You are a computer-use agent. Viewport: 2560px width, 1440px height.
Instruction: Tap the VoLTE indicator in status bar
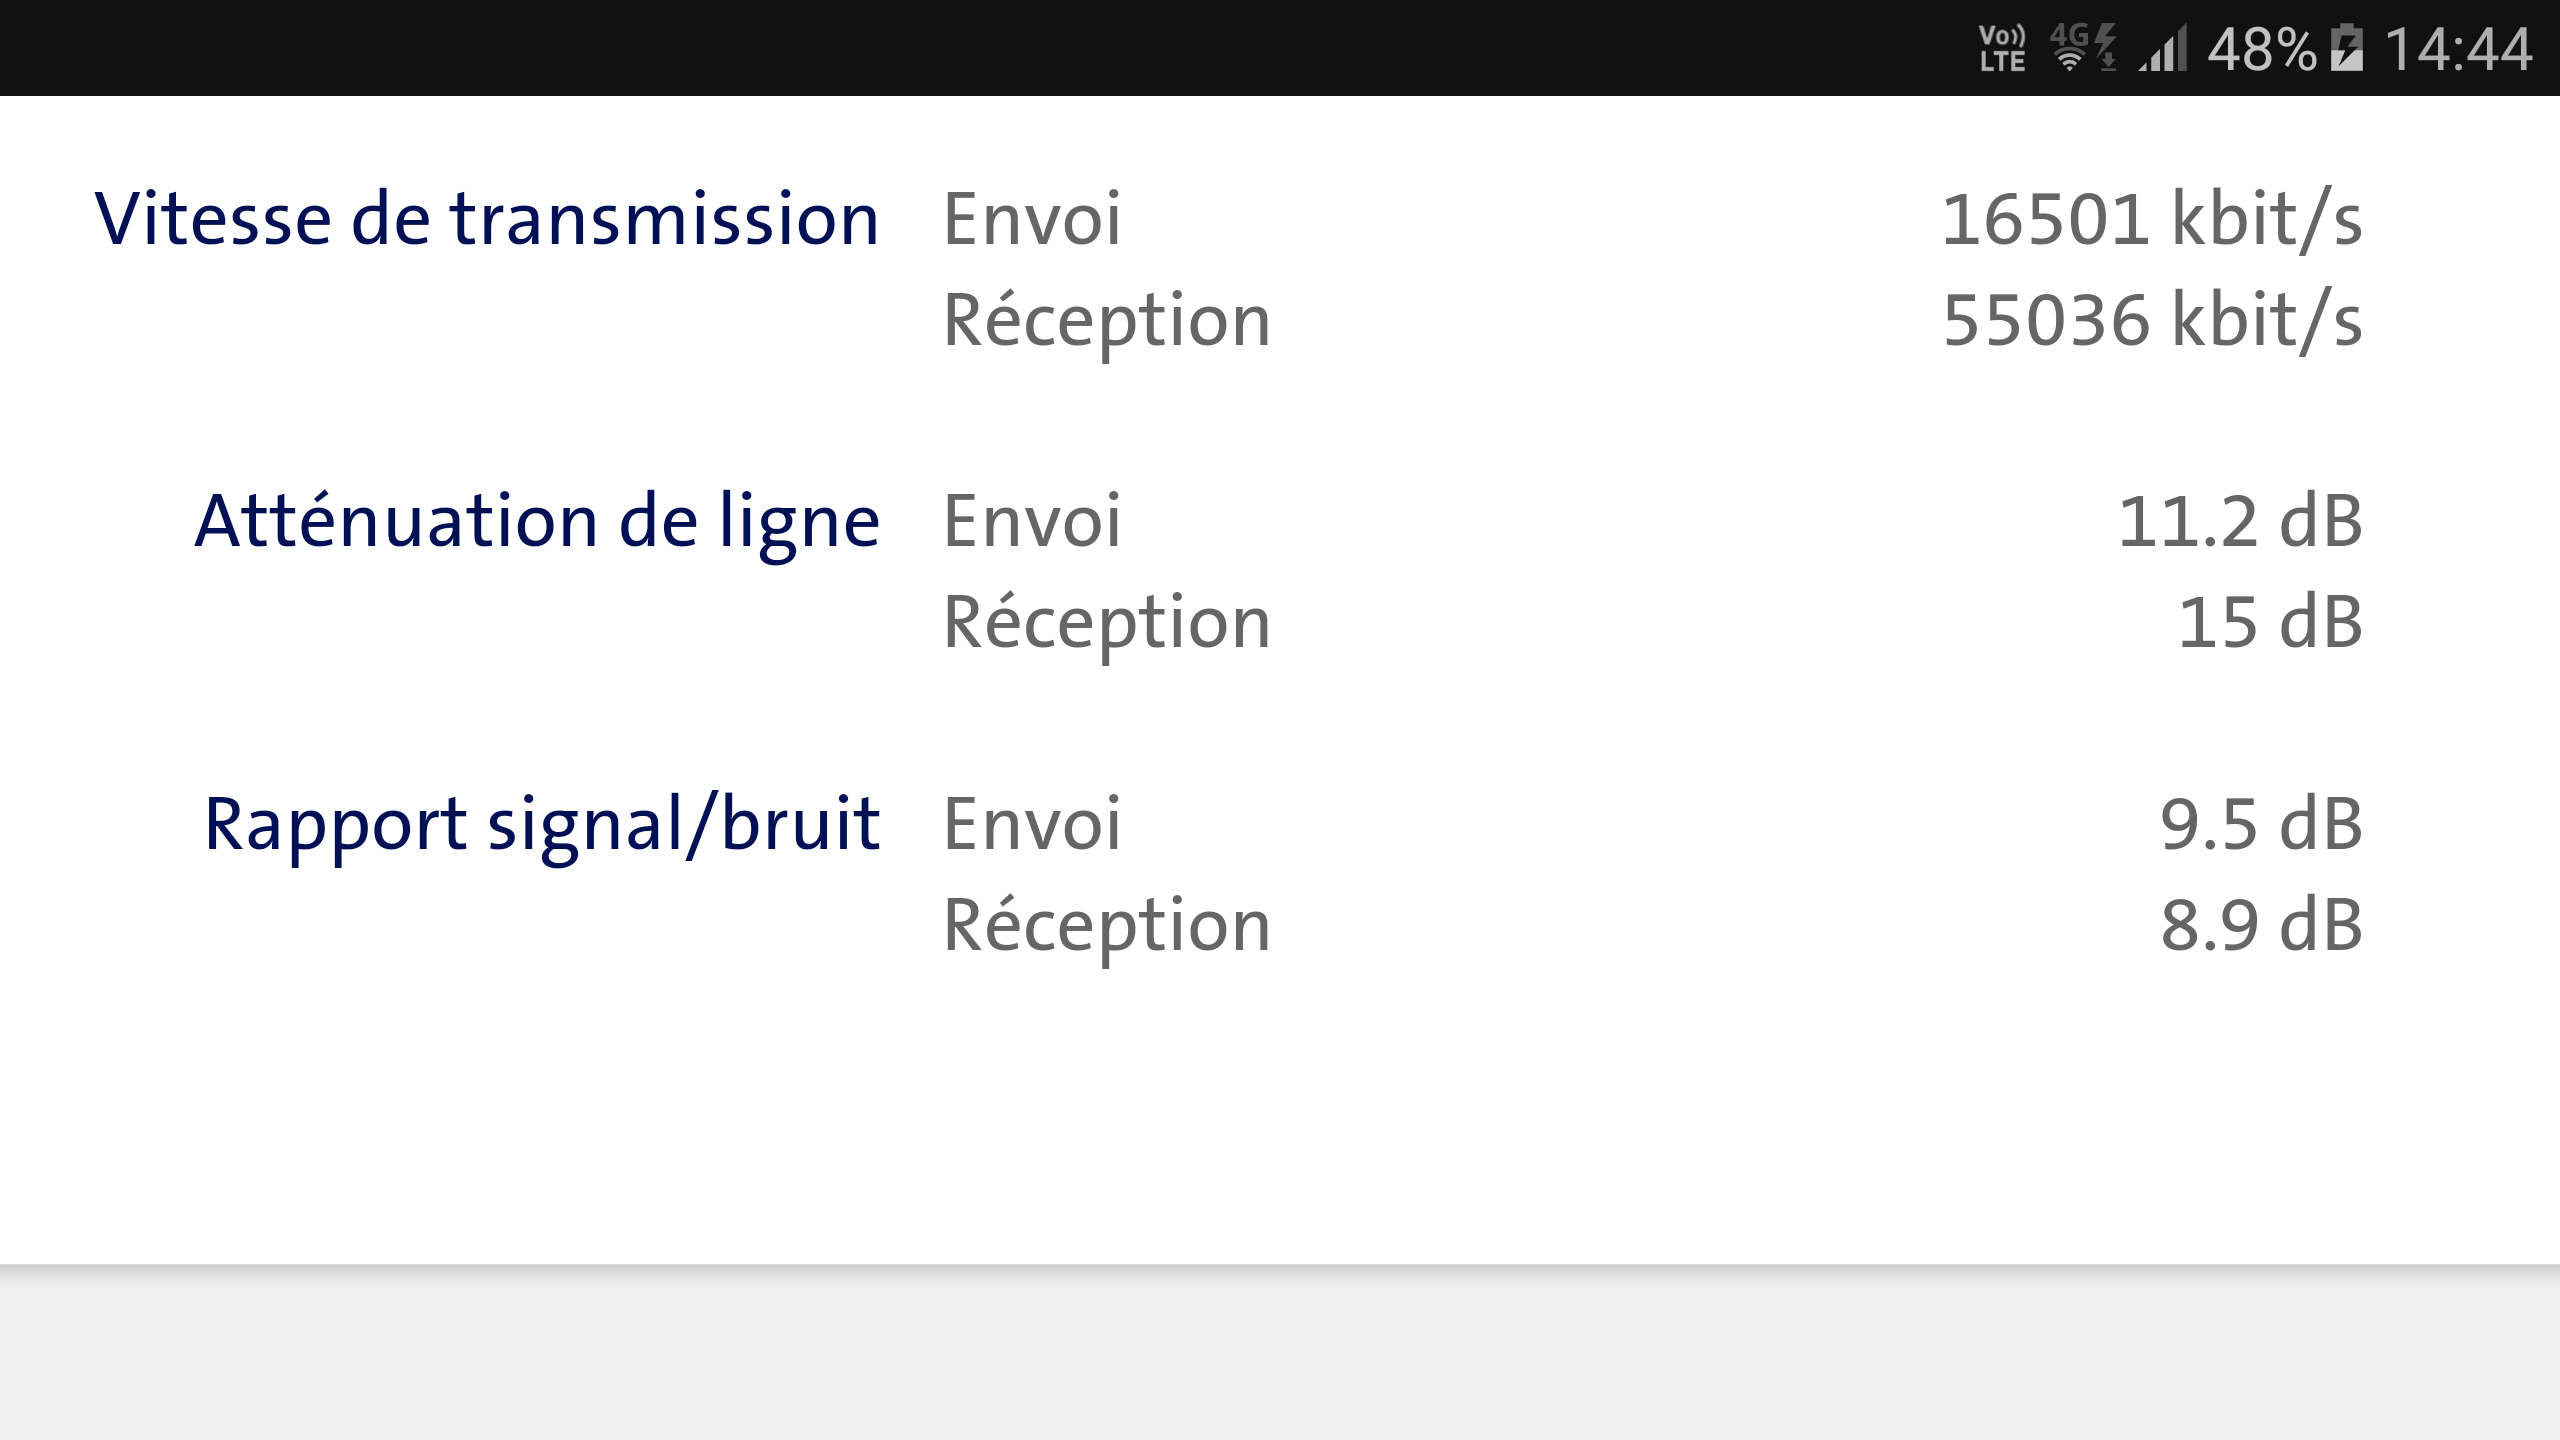point(2001,48)
